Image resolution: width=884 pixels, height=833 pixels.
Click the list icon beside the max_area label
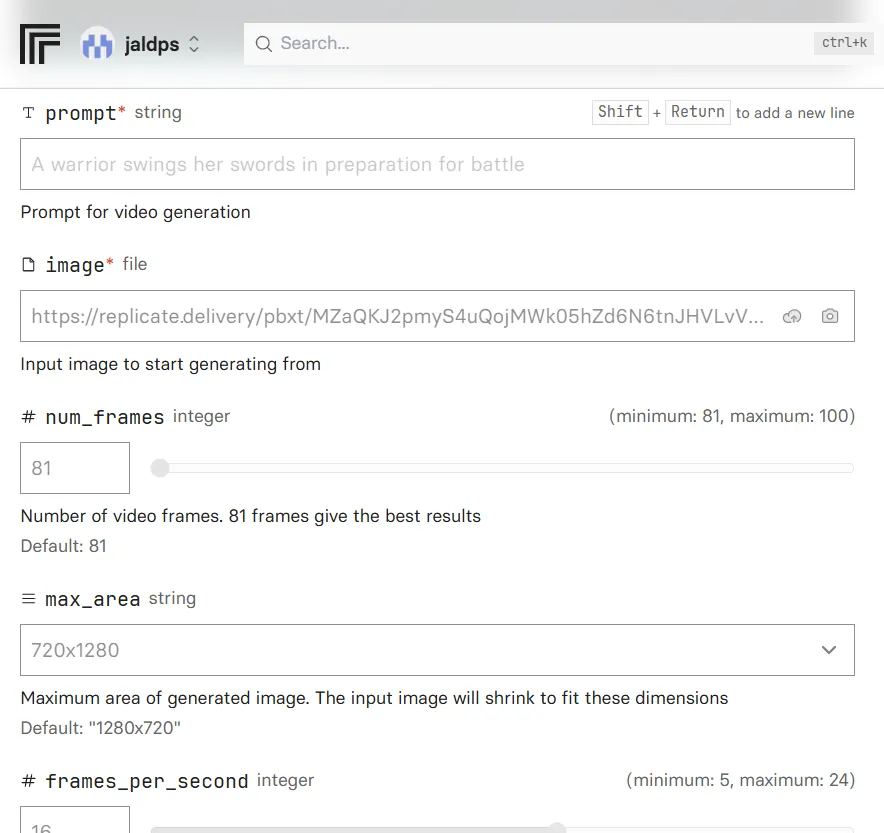click(x=28, y=599)
